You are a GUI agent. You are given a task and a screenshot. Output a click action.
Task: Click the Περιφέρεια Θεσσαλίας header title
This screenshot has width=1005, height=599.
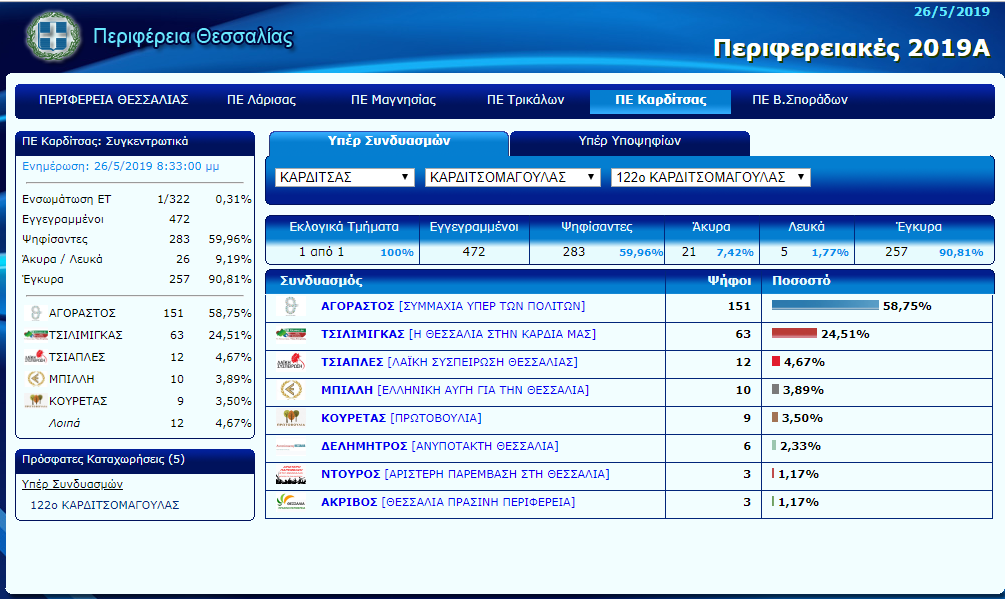coord(193,38)
